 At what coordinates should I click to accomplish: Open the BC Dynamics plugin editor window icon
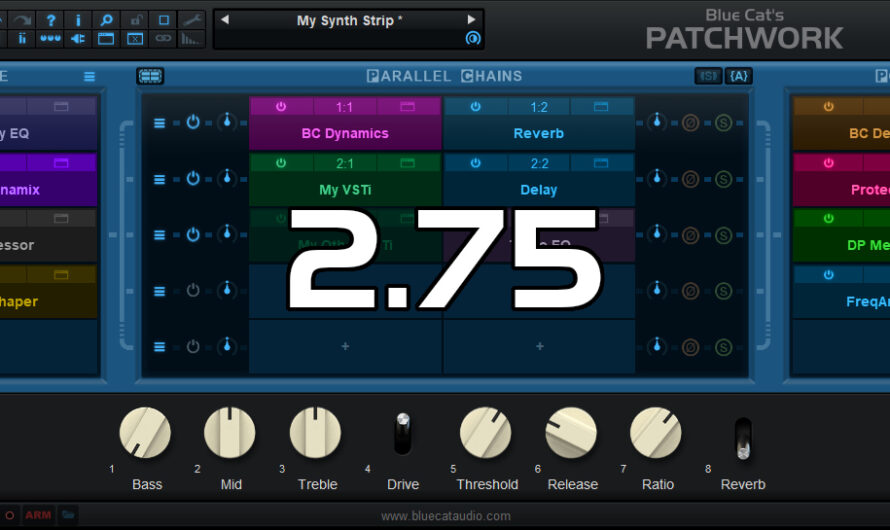click(407, 107)
